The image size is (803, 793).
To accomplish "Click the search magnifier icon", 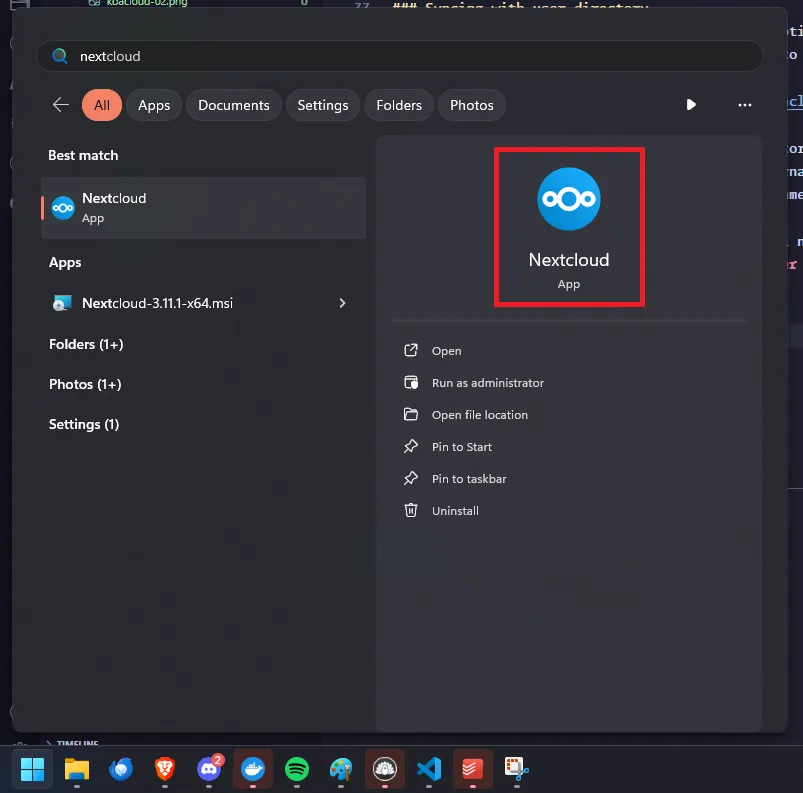I will (x=60, y=56).
